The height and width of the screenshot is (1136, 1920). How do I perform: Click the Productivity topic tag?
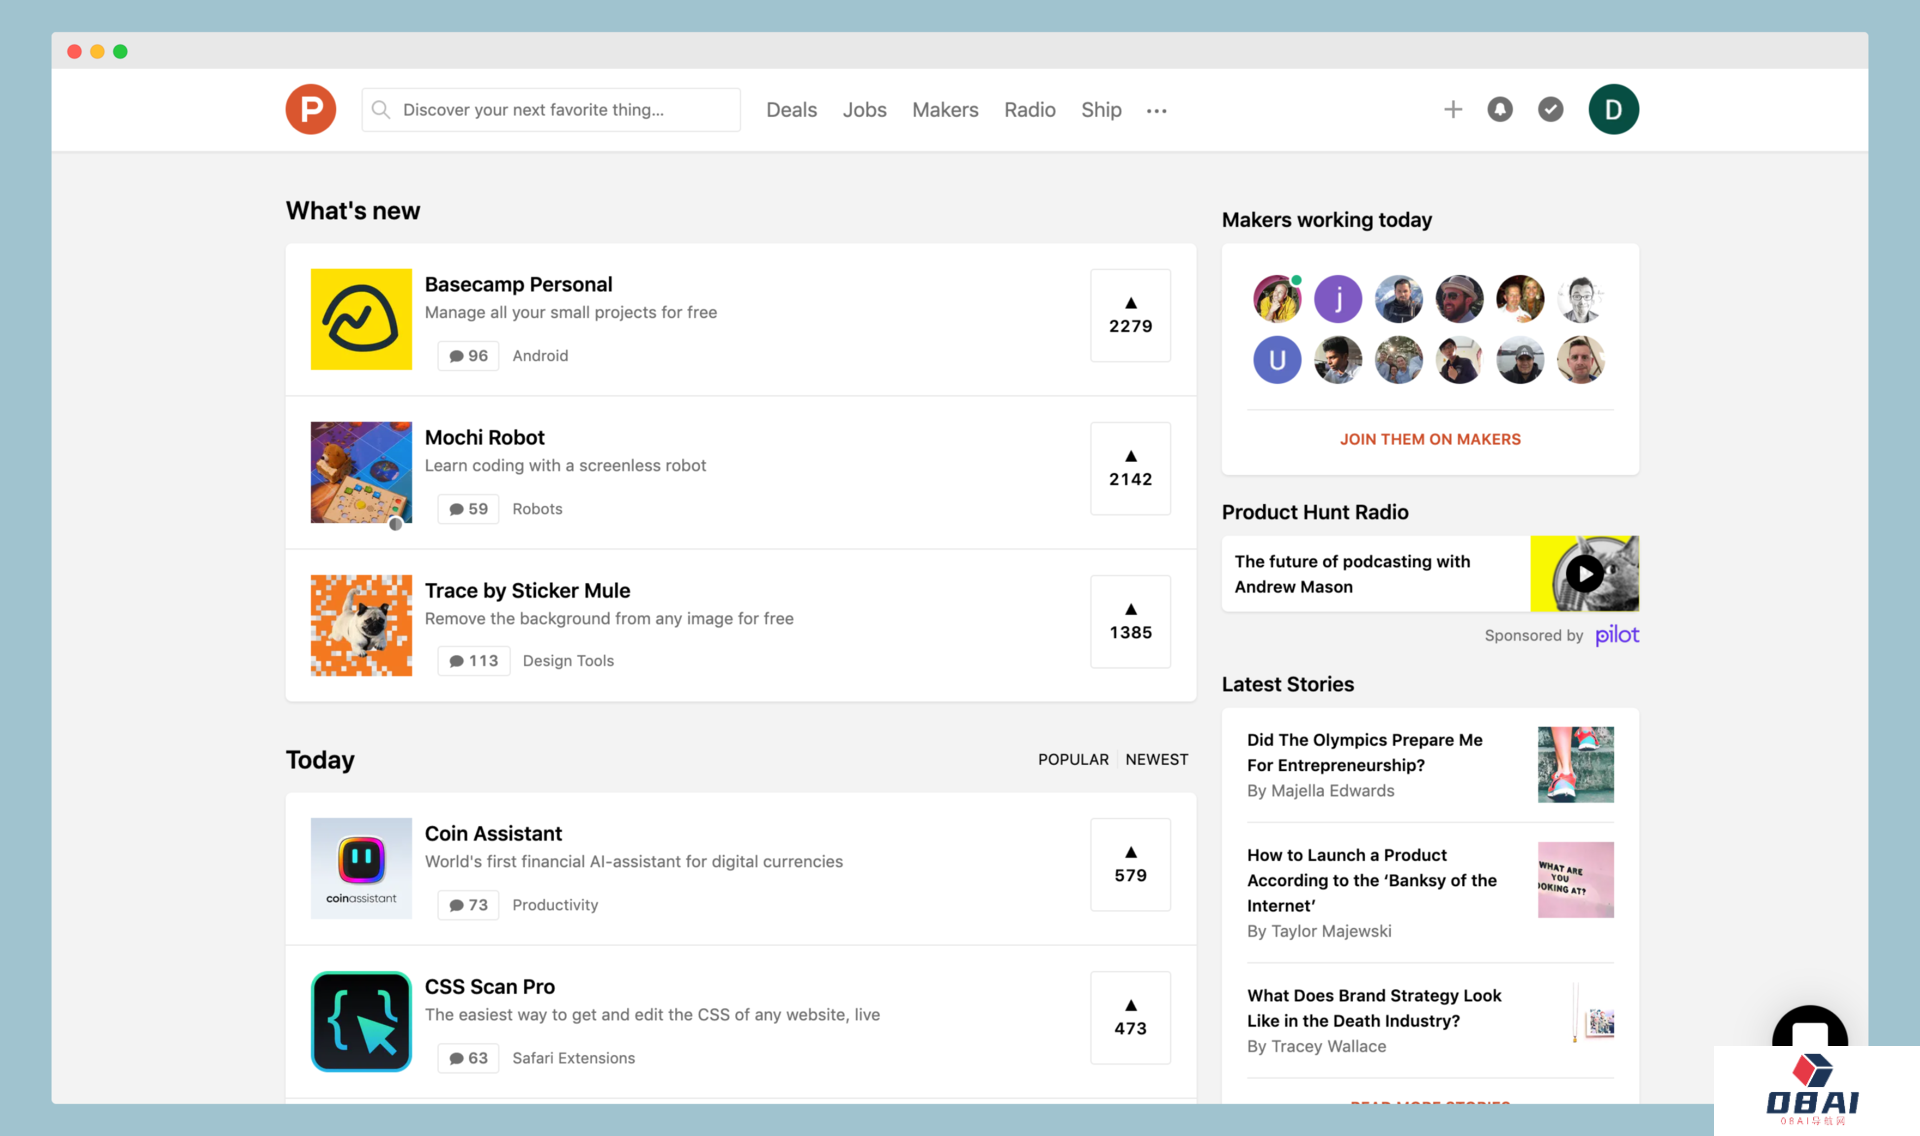[x=555, y=905]
